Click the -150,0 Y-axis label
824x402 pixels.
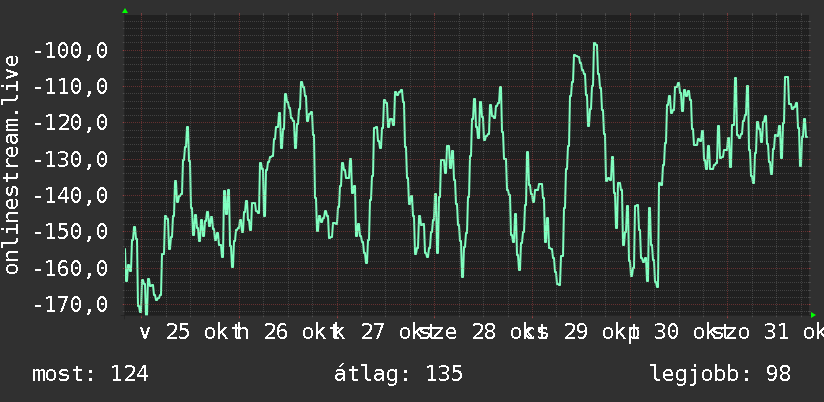tap(70, 232)
